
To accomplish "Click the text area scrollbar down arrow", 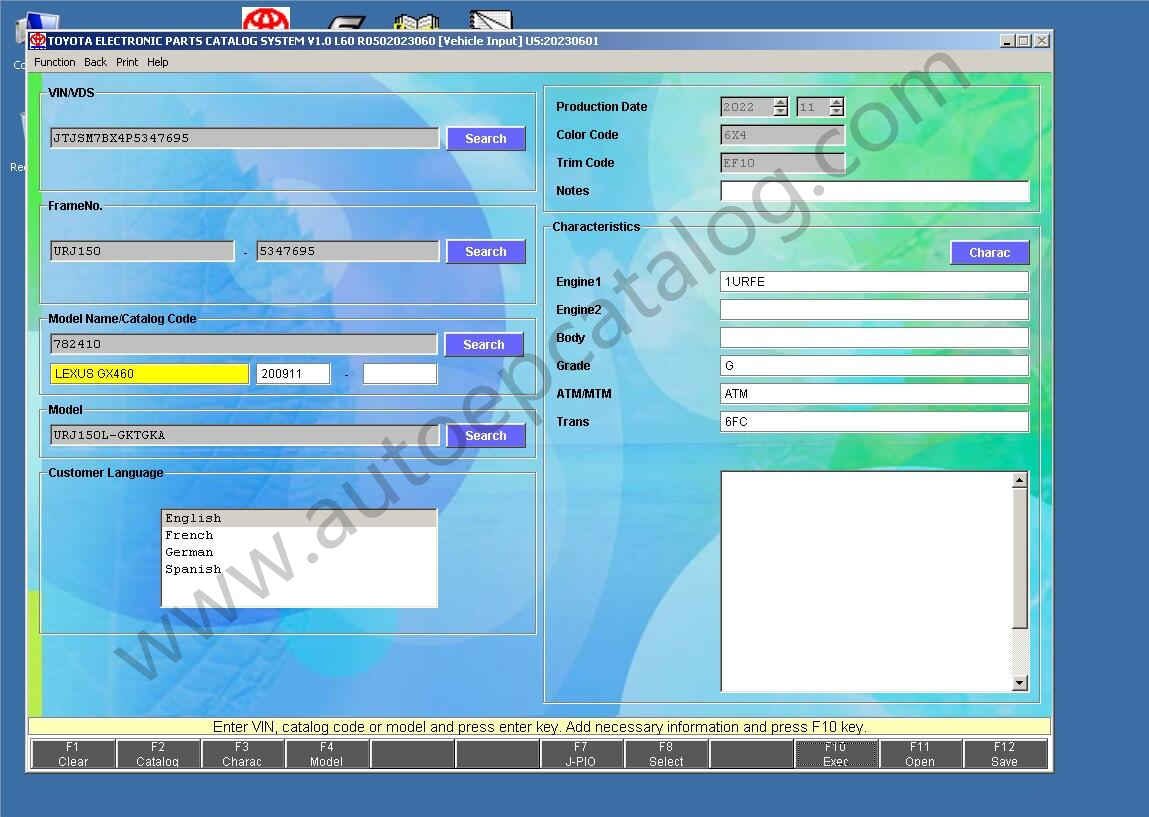I will click(1019, 683).
